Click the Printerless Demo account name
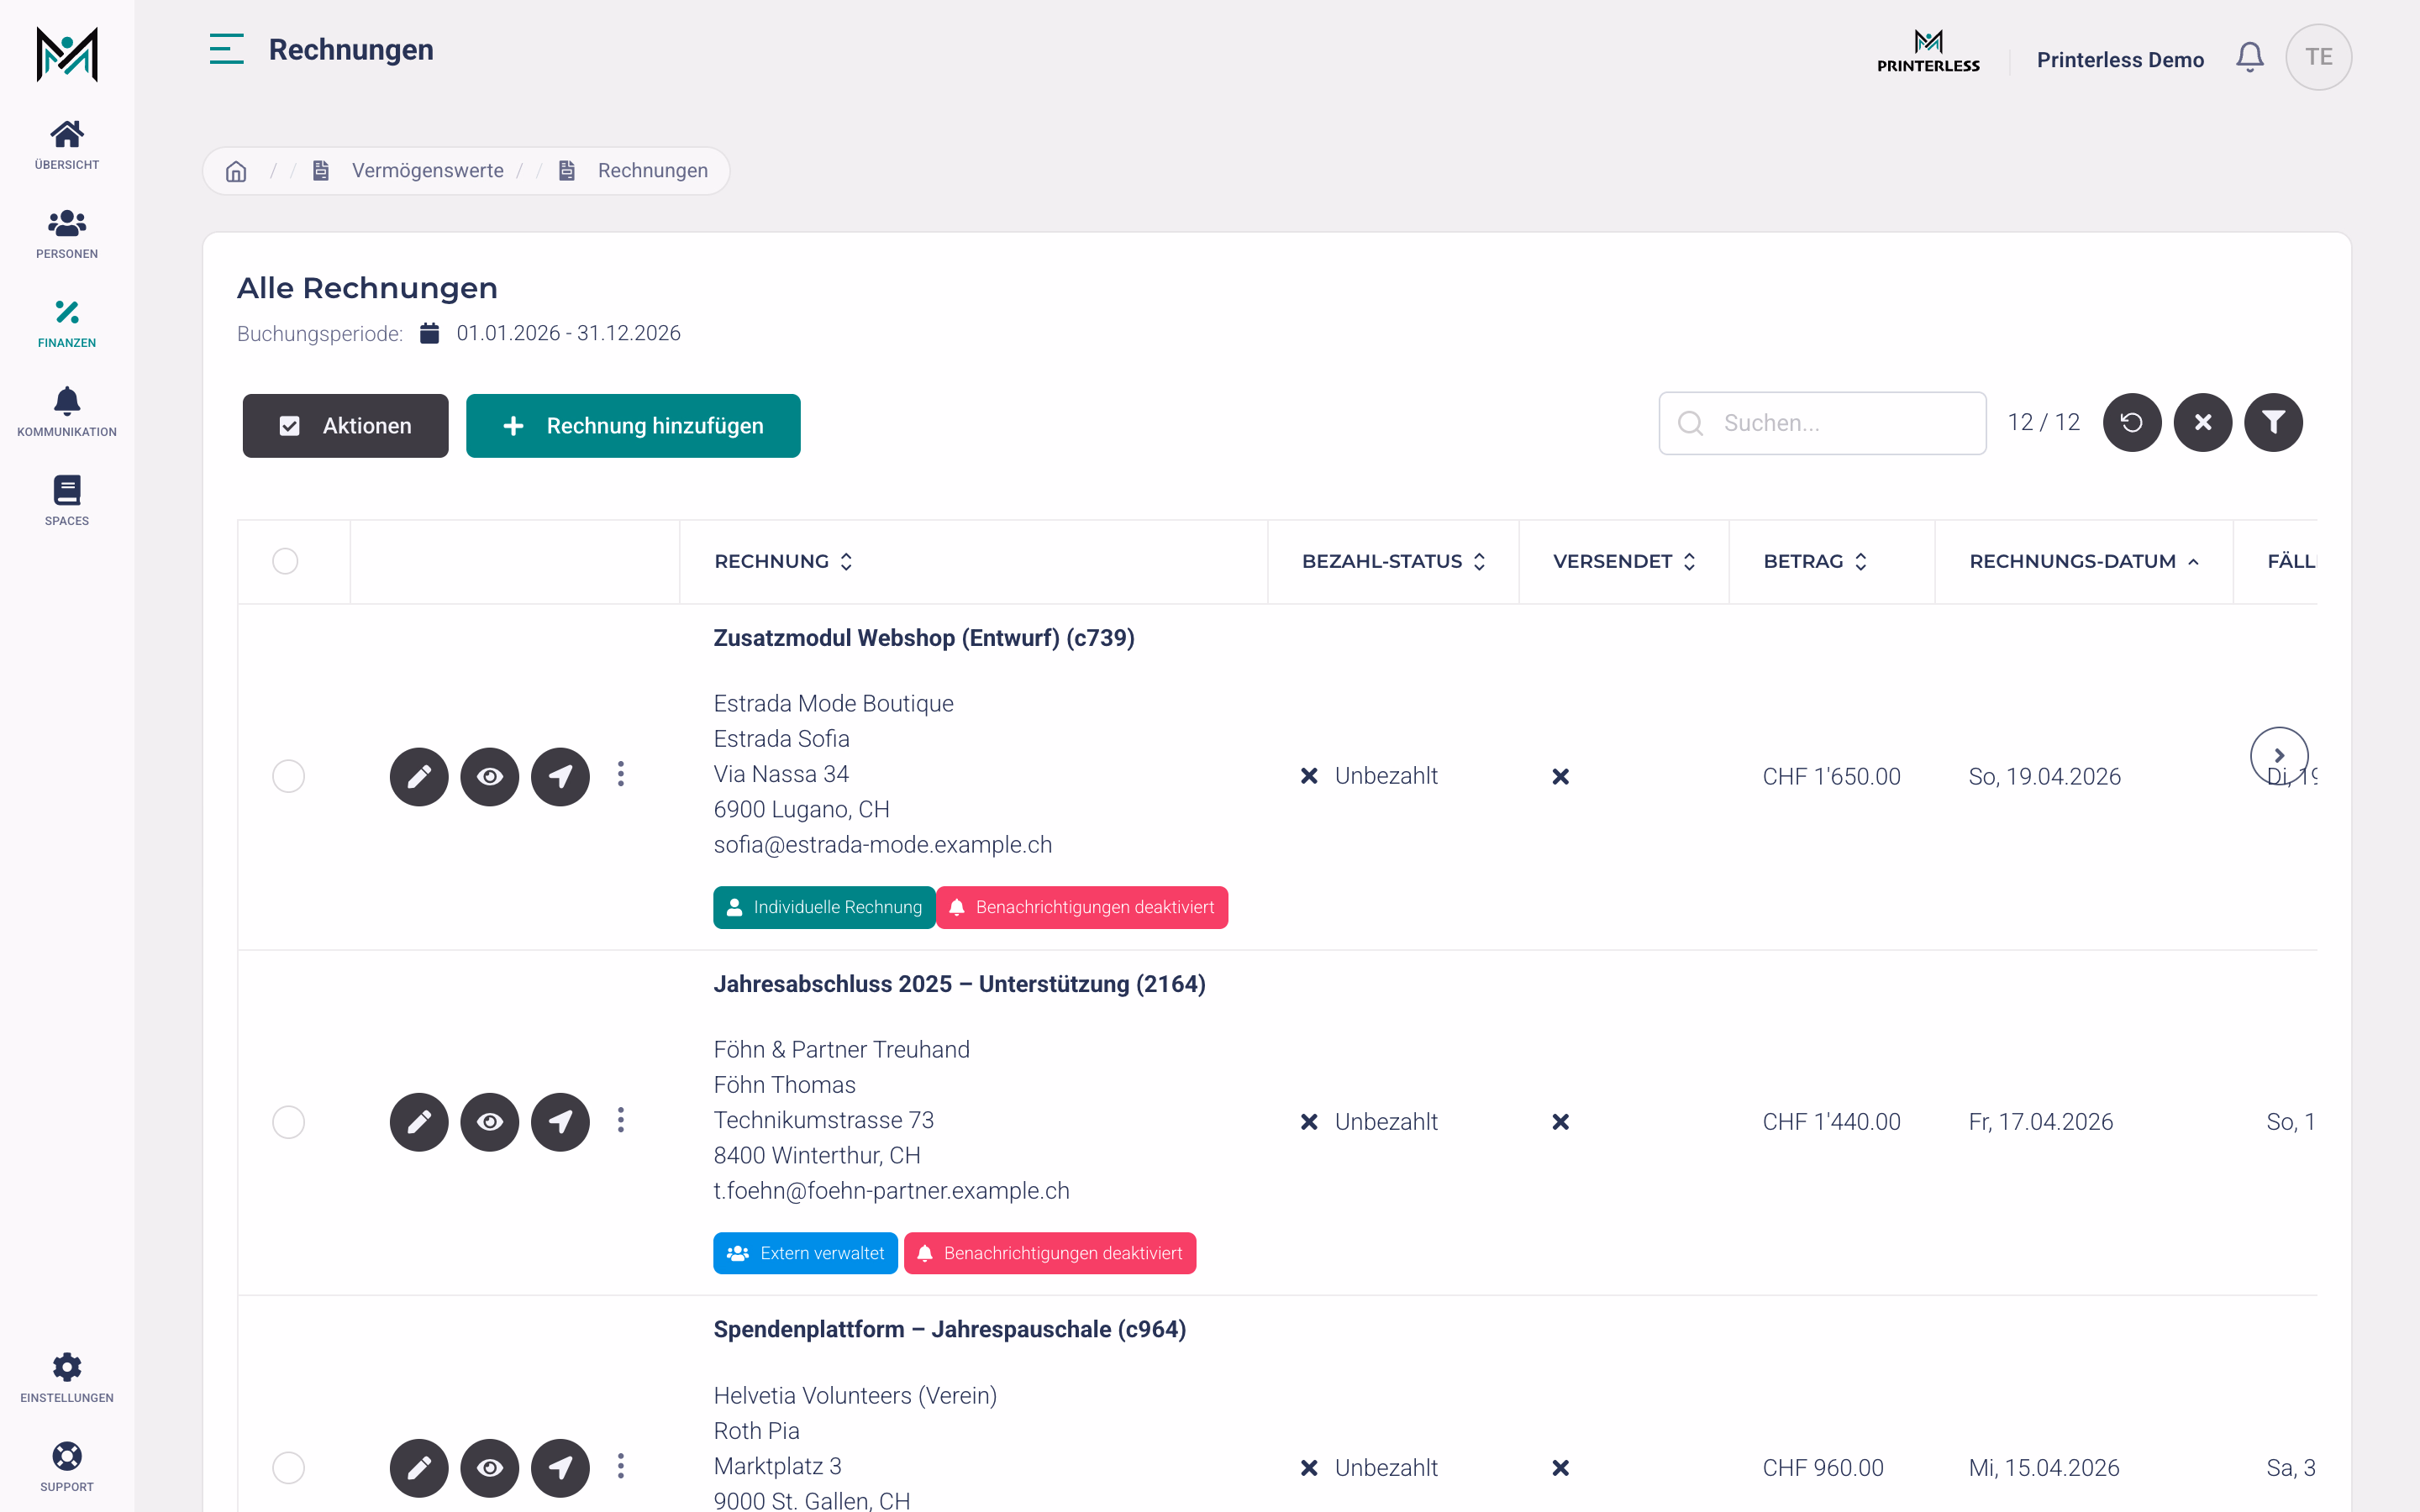 pyautogui.click(x=2120, y=60)
